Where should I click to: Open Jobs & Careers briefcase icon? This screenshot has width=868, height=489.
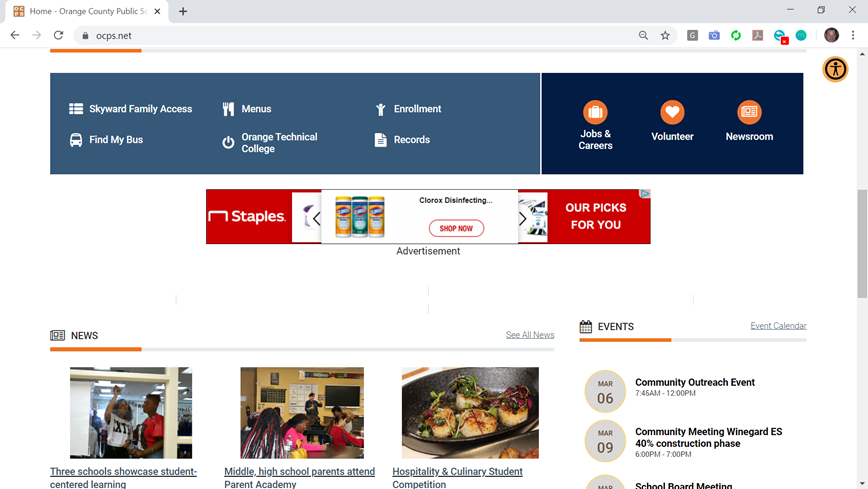[x=595, y=112]
